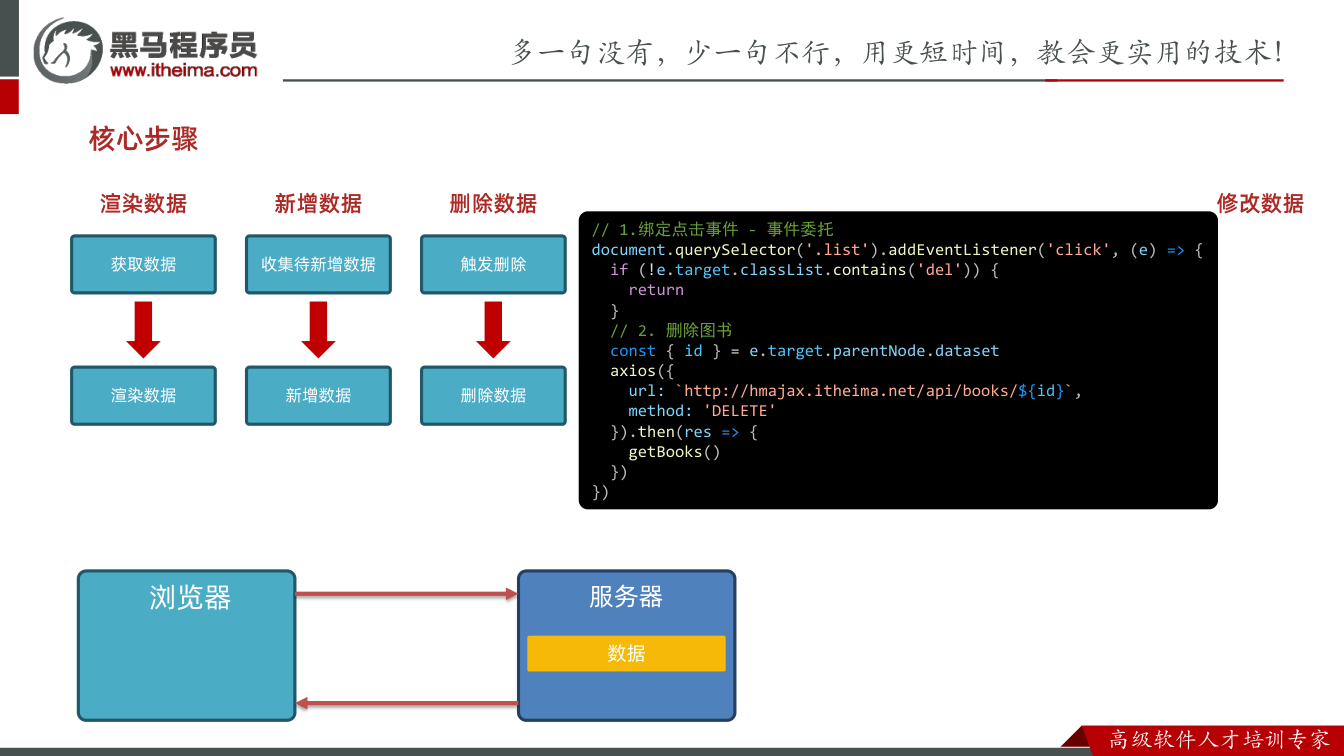
Task: Click the 收集待新增数据 box
Action: click(x=318, y=265)
